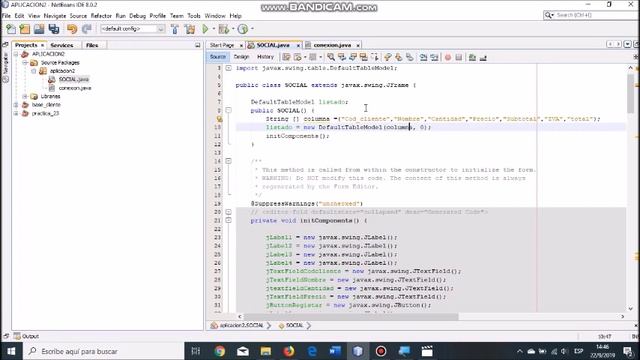Collapse the Source Packages node
The height and width of the screenshot is (360, 640).
[25, 62]
